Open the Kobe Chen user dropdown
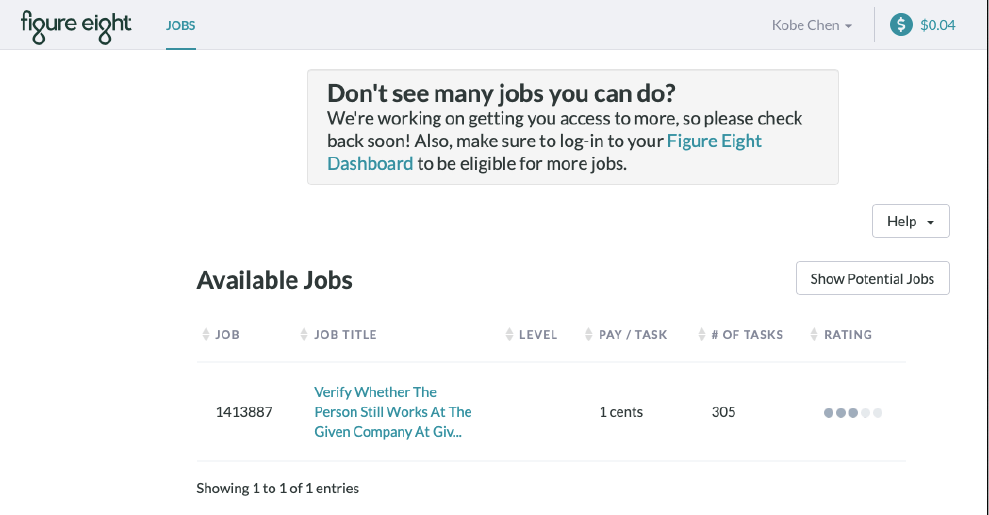 tap(812, 25)
